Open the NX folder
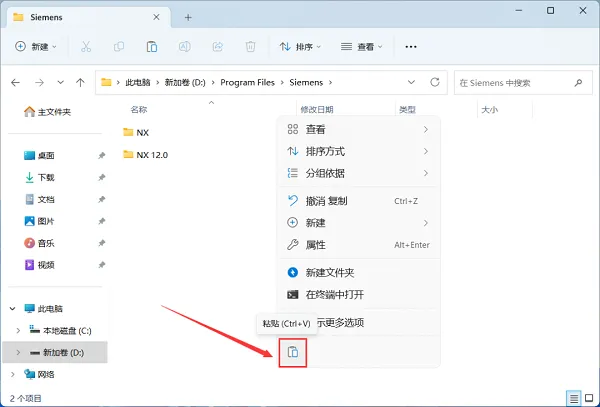Viewport: 600px width, 407px height. (x=136, y=132)
